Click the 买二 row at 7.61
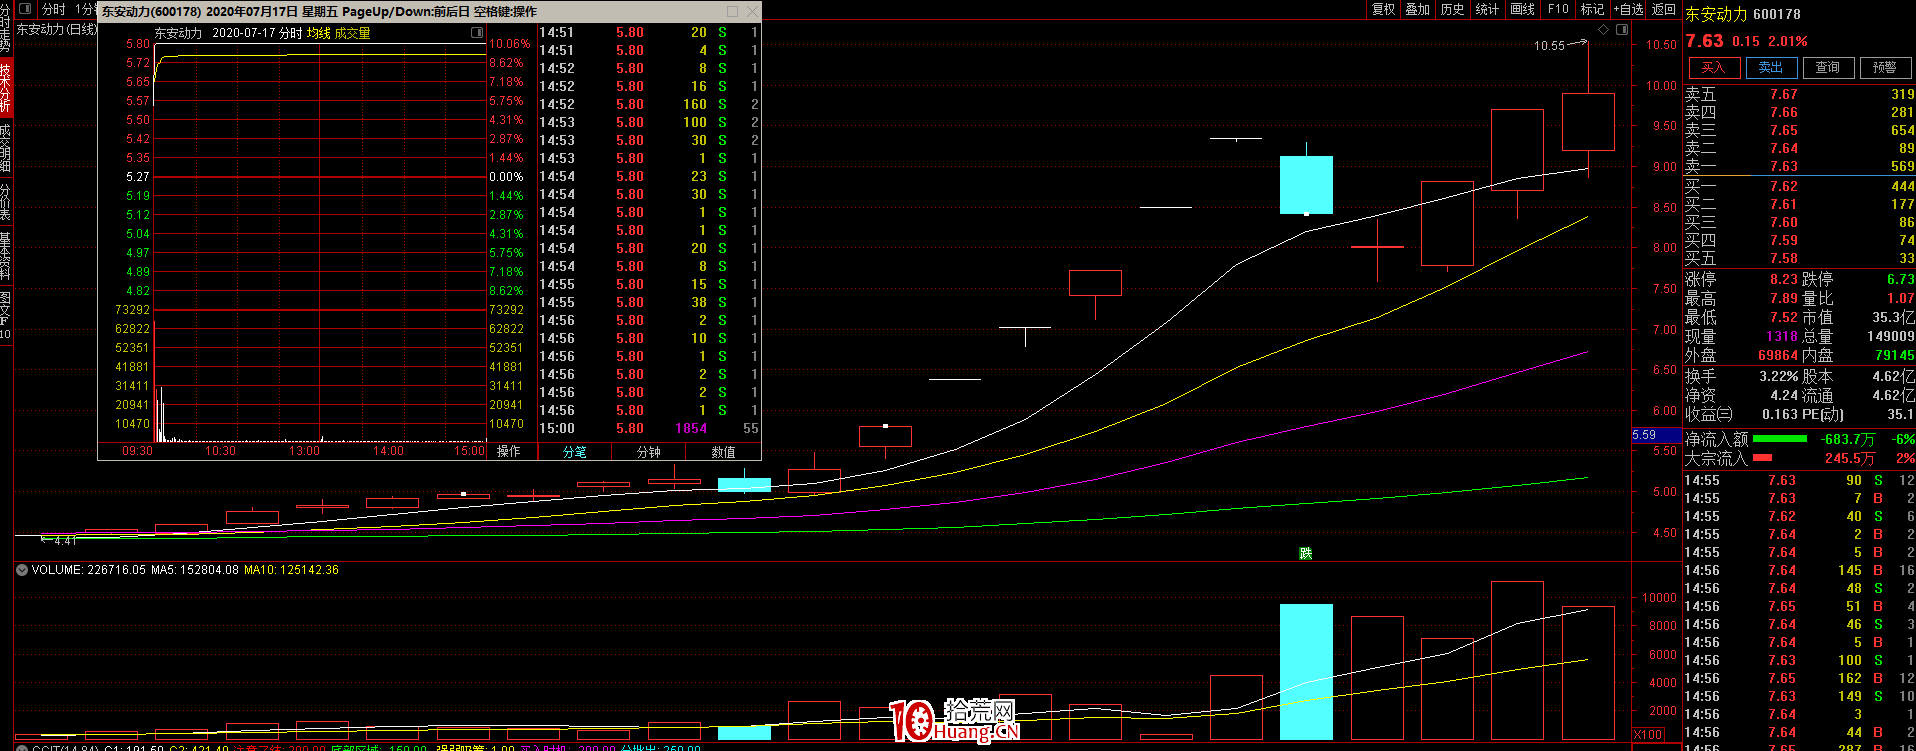1916x751 pixels. coord(1799,205)
